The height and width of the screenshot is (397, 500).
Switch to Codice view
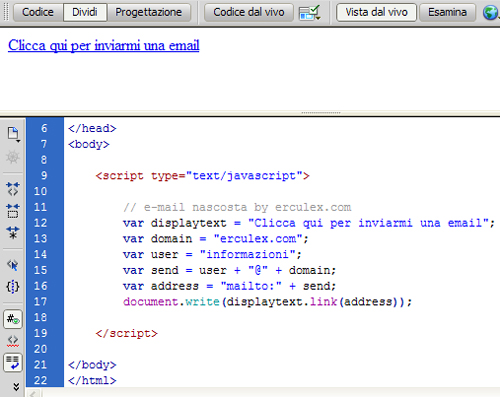[x=38, y=12]
